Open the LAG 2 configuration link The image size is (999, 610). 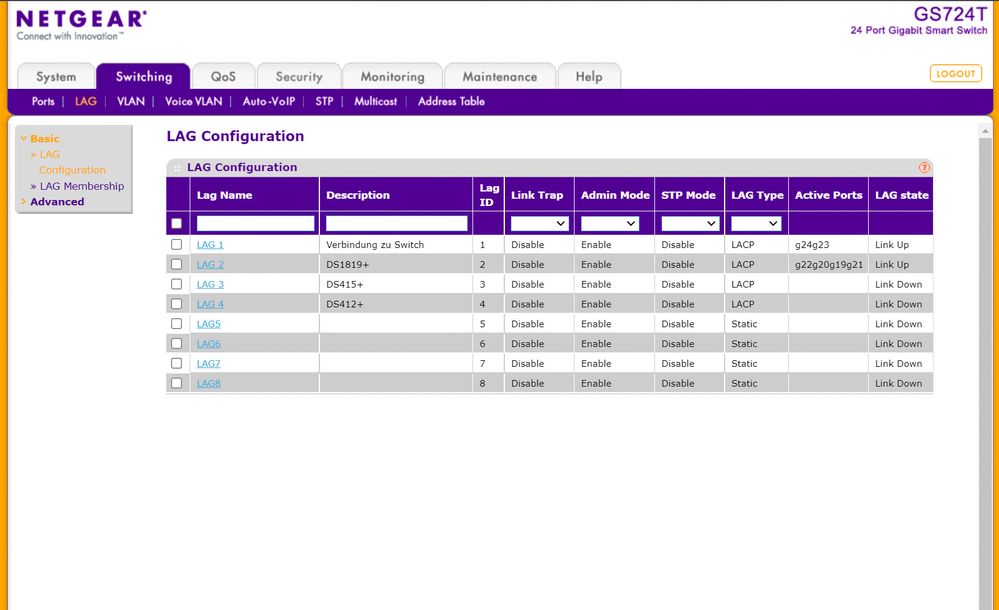(210, 264)
